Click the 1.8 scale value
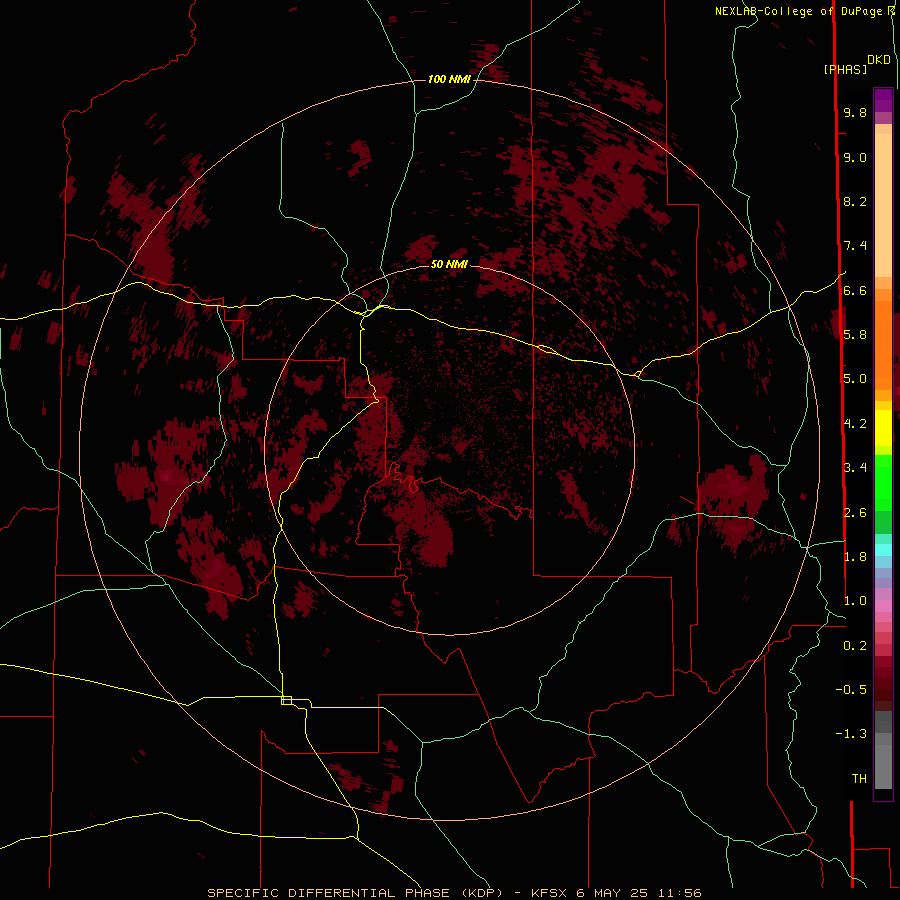Viewport: 900px width, 900px height. [x=855, y=557]
